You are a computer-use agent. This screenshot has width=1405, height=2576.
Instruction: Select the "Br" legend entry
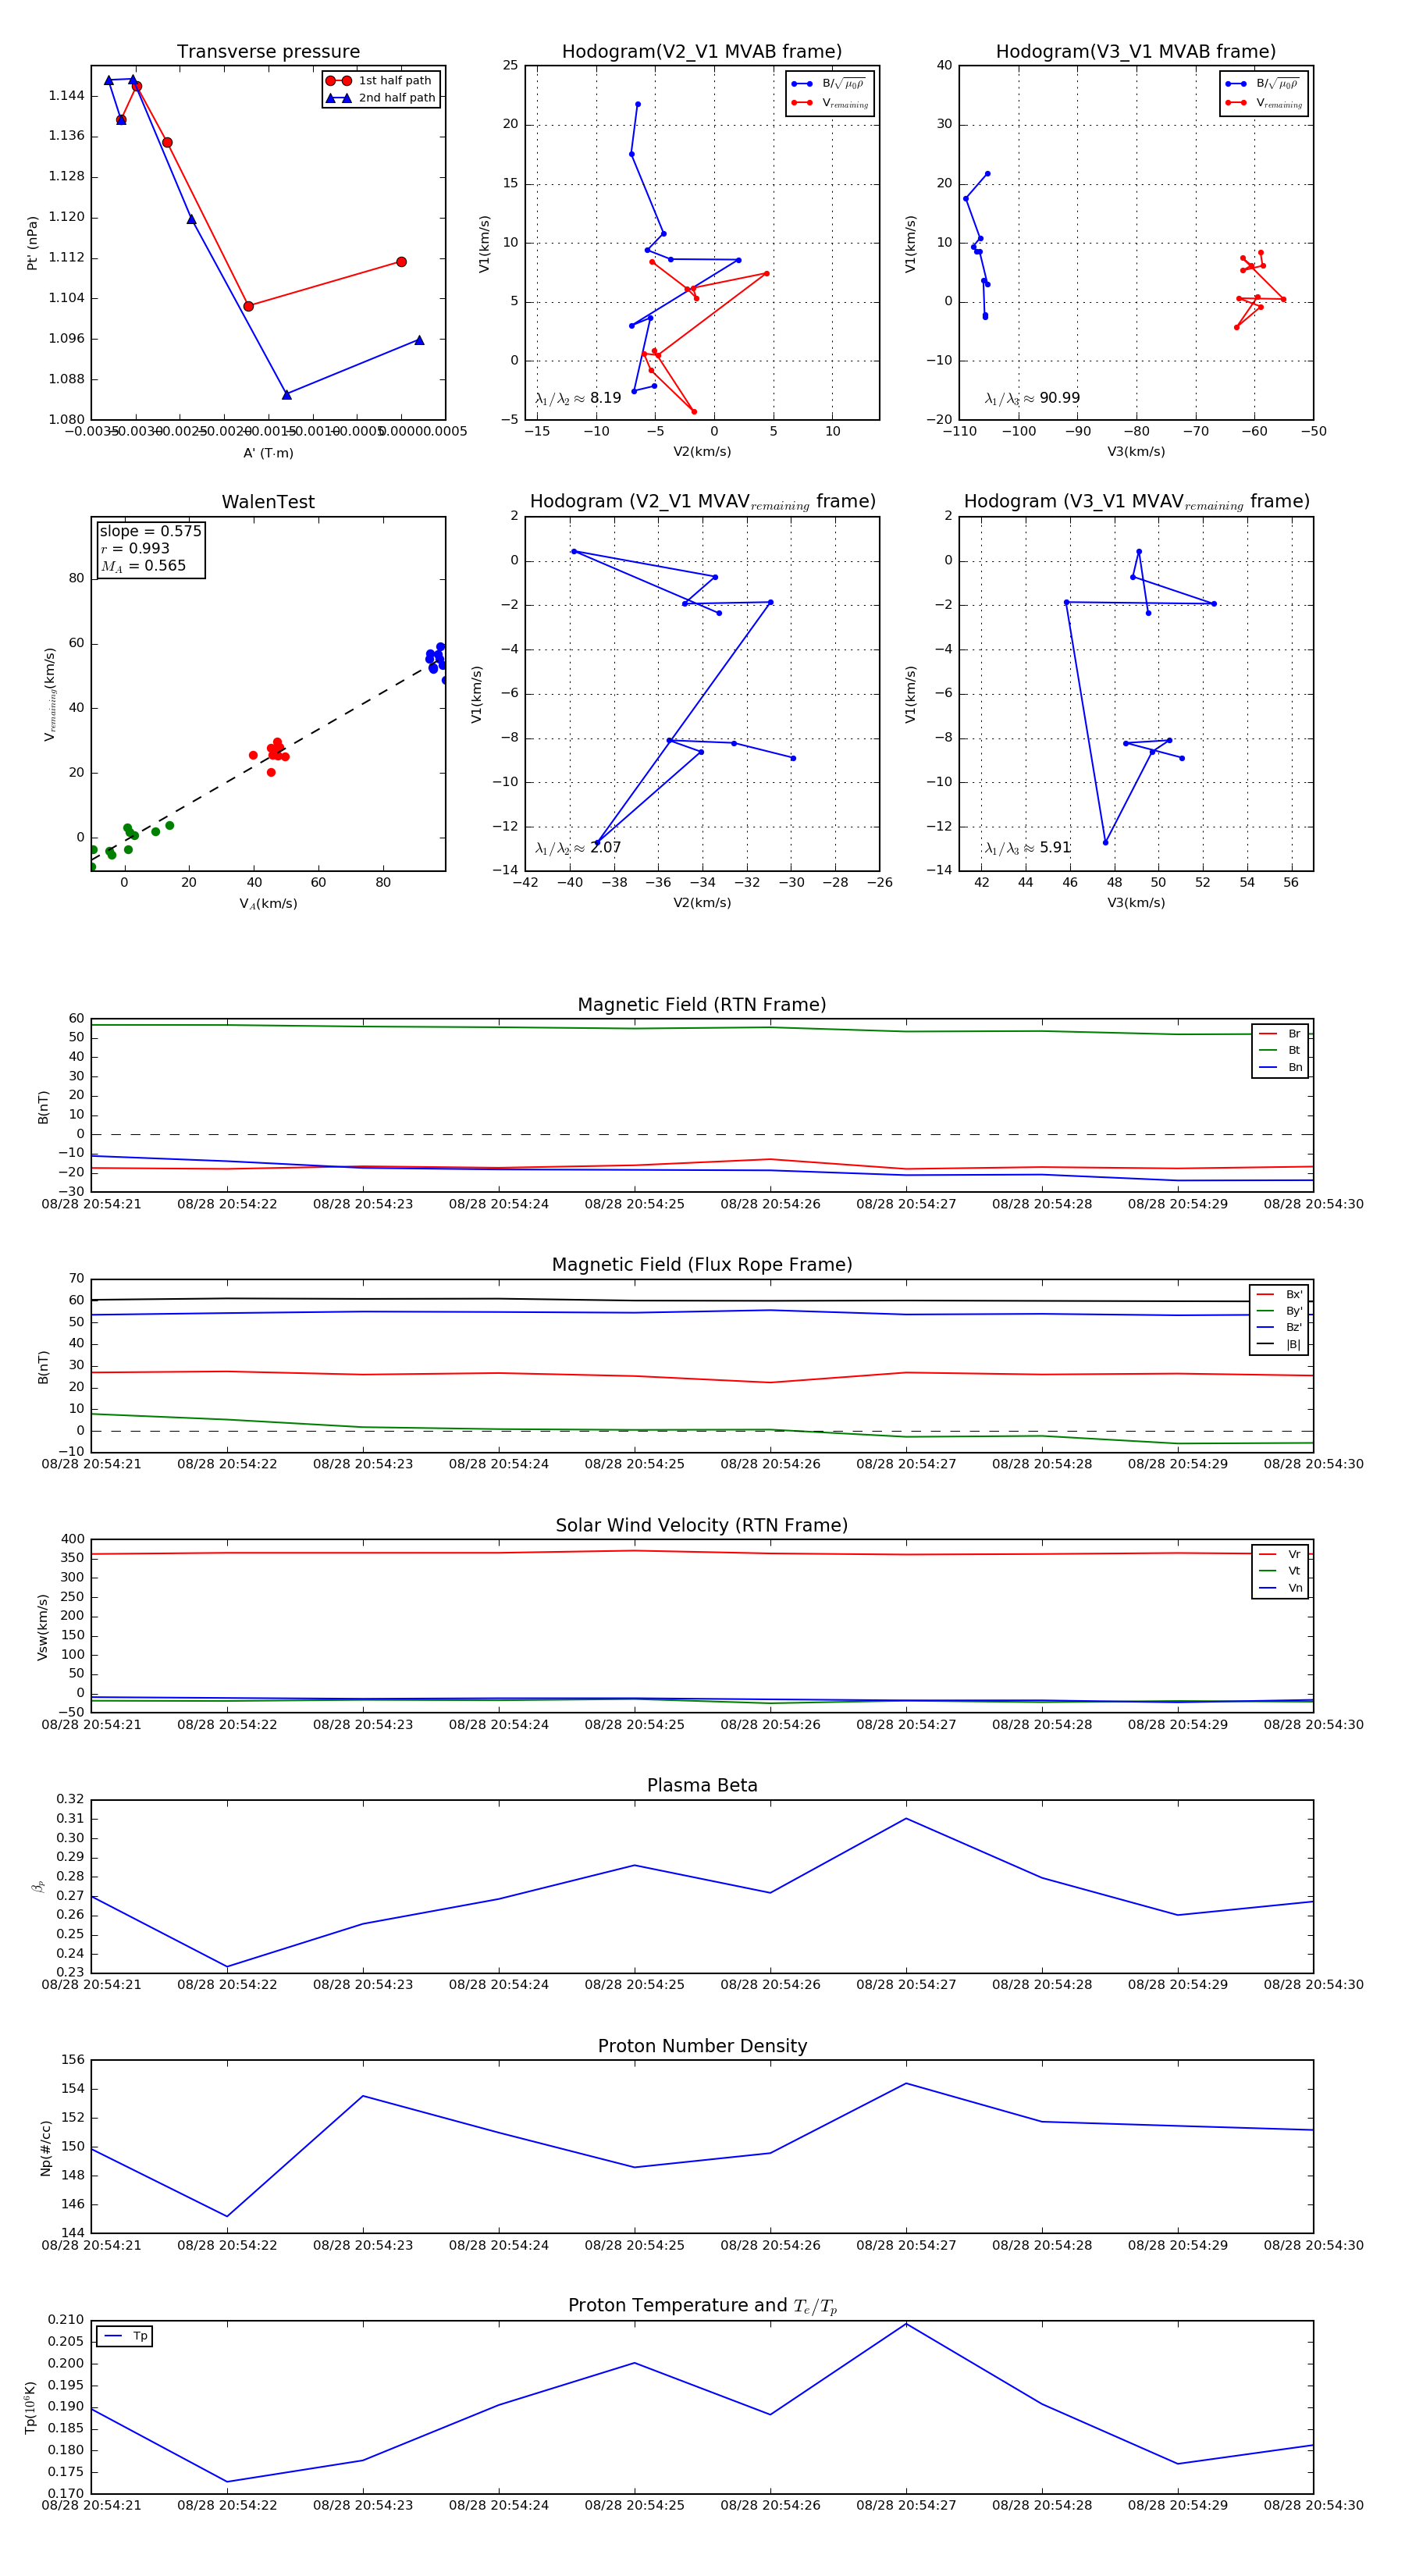click(1280, 1034)
